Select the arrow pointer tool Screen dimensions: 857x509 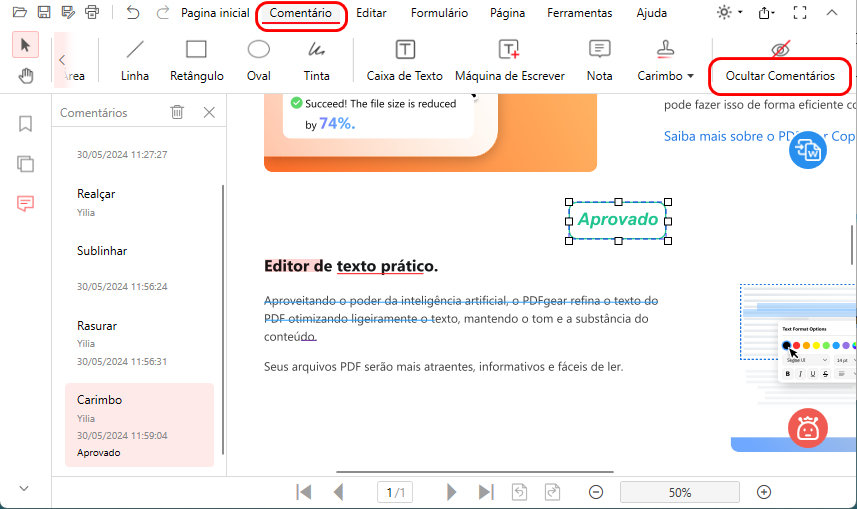click(25, 45)
